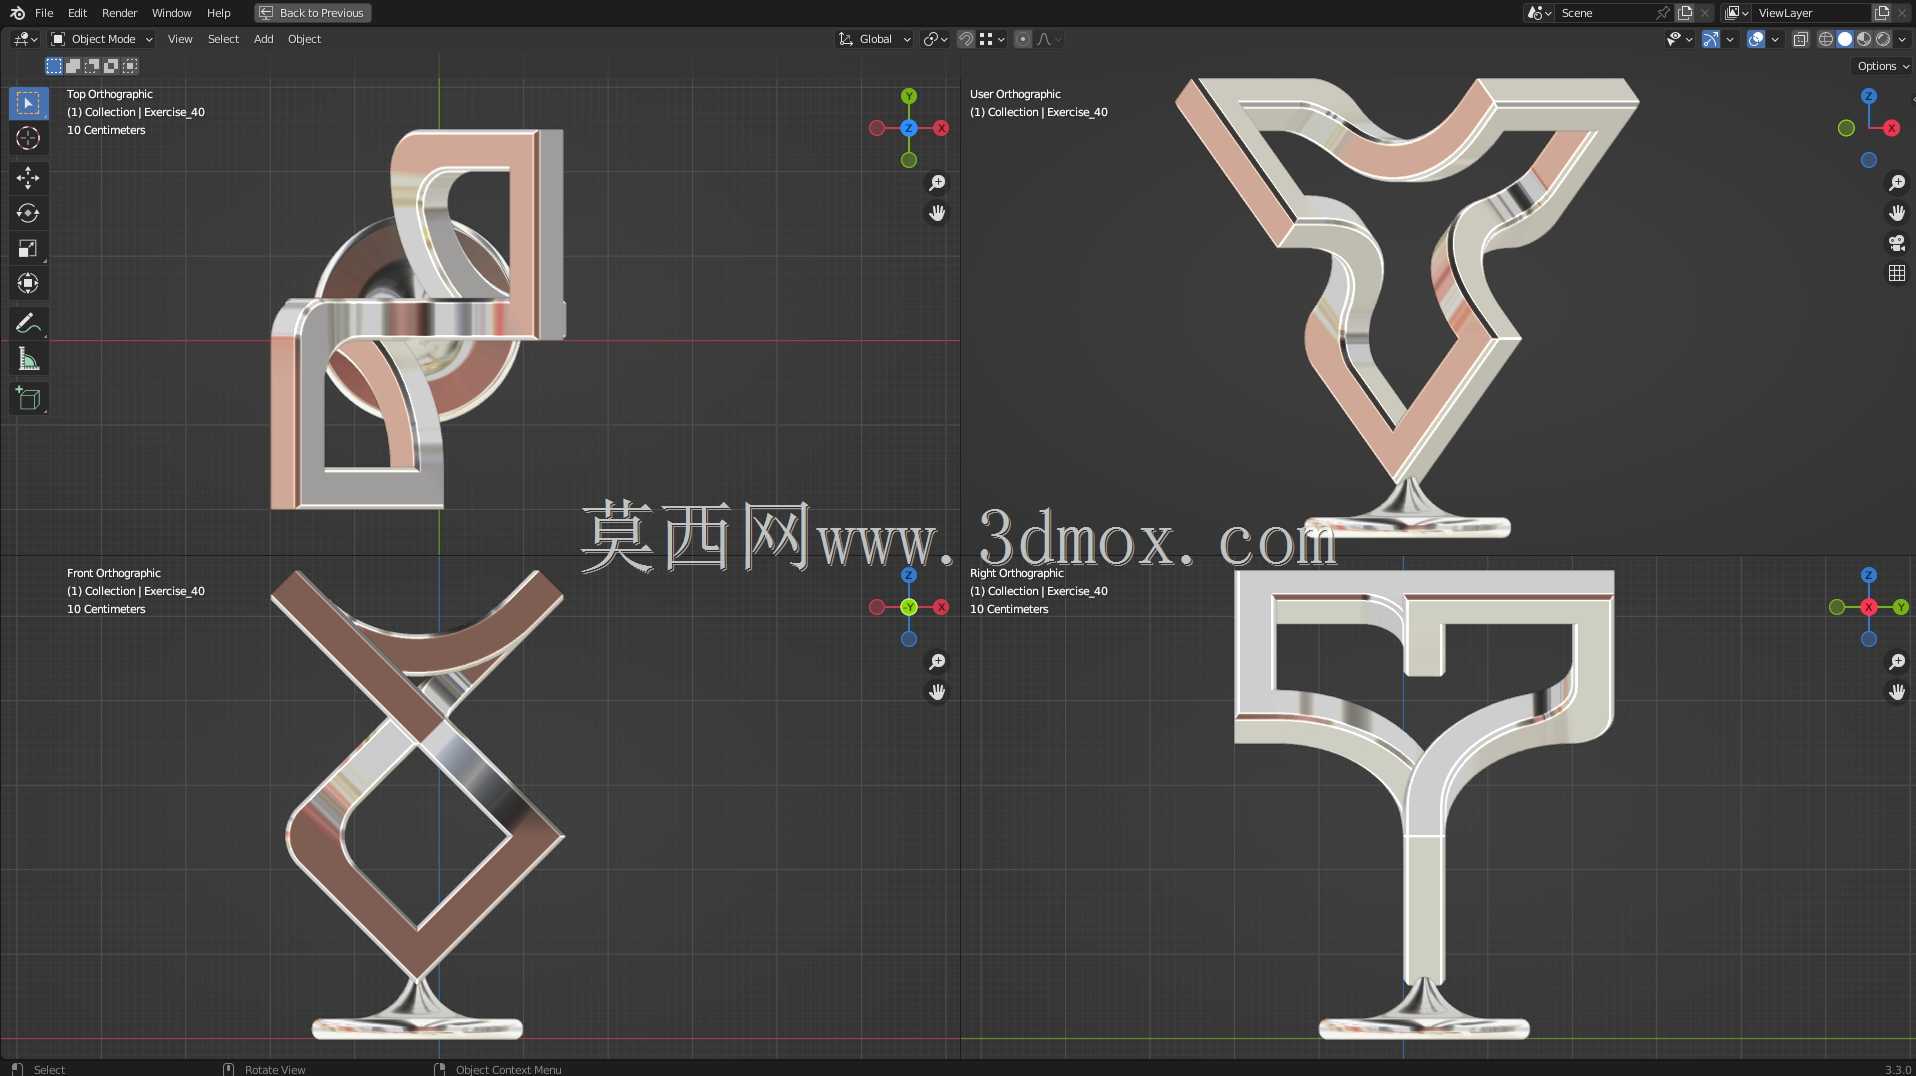Image resolution: width=1916 pixels, height=1076 pixels.
Task: Open the view layer browse dropdown
Action: 1736,13
